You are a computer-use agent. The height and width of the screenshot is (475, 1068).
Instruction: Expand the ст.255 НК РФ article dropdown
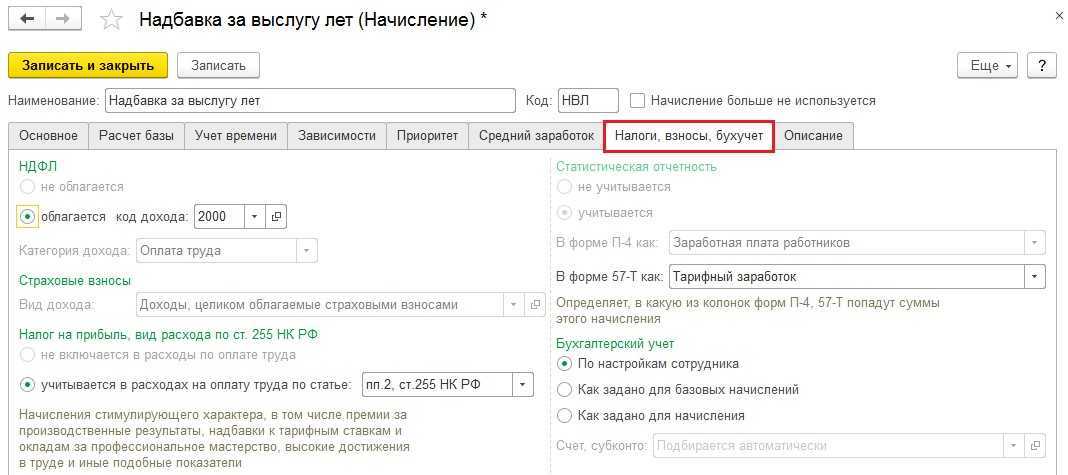[x=523, y=384]
